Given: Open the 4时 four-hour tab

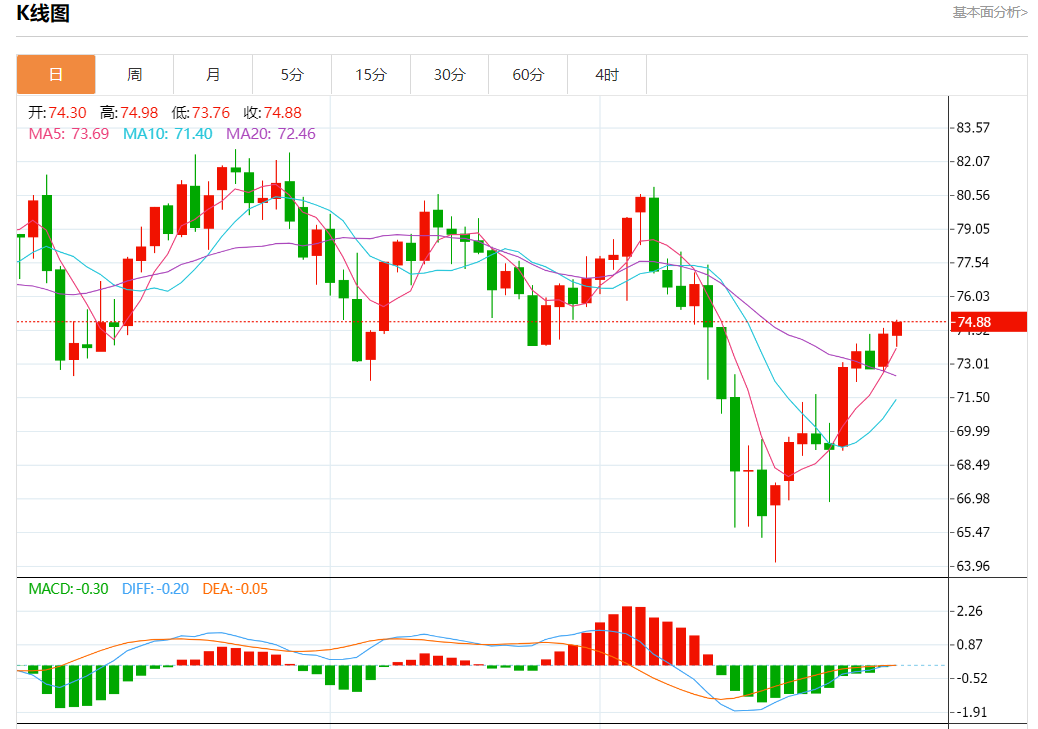Looking at the screenshot, I should [606, 75].
